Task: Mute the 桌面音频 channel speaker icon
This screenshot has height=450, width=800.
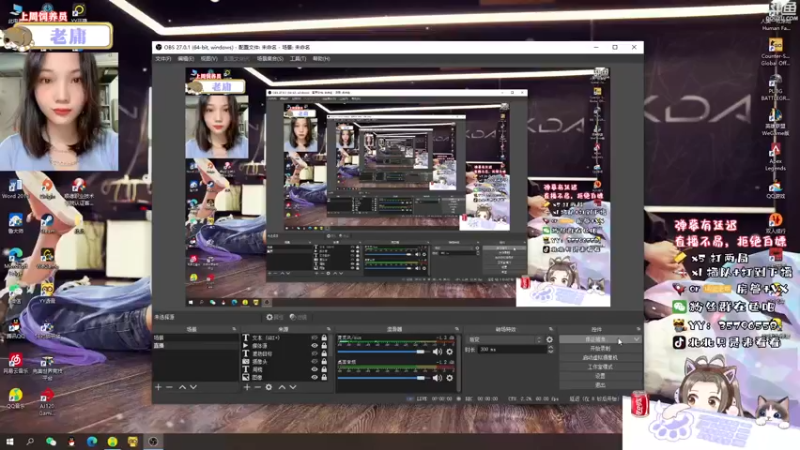Action: pos(437,378)
